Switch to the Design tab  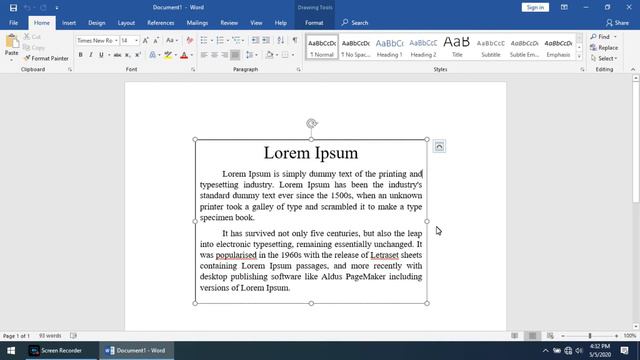[97, 23]
